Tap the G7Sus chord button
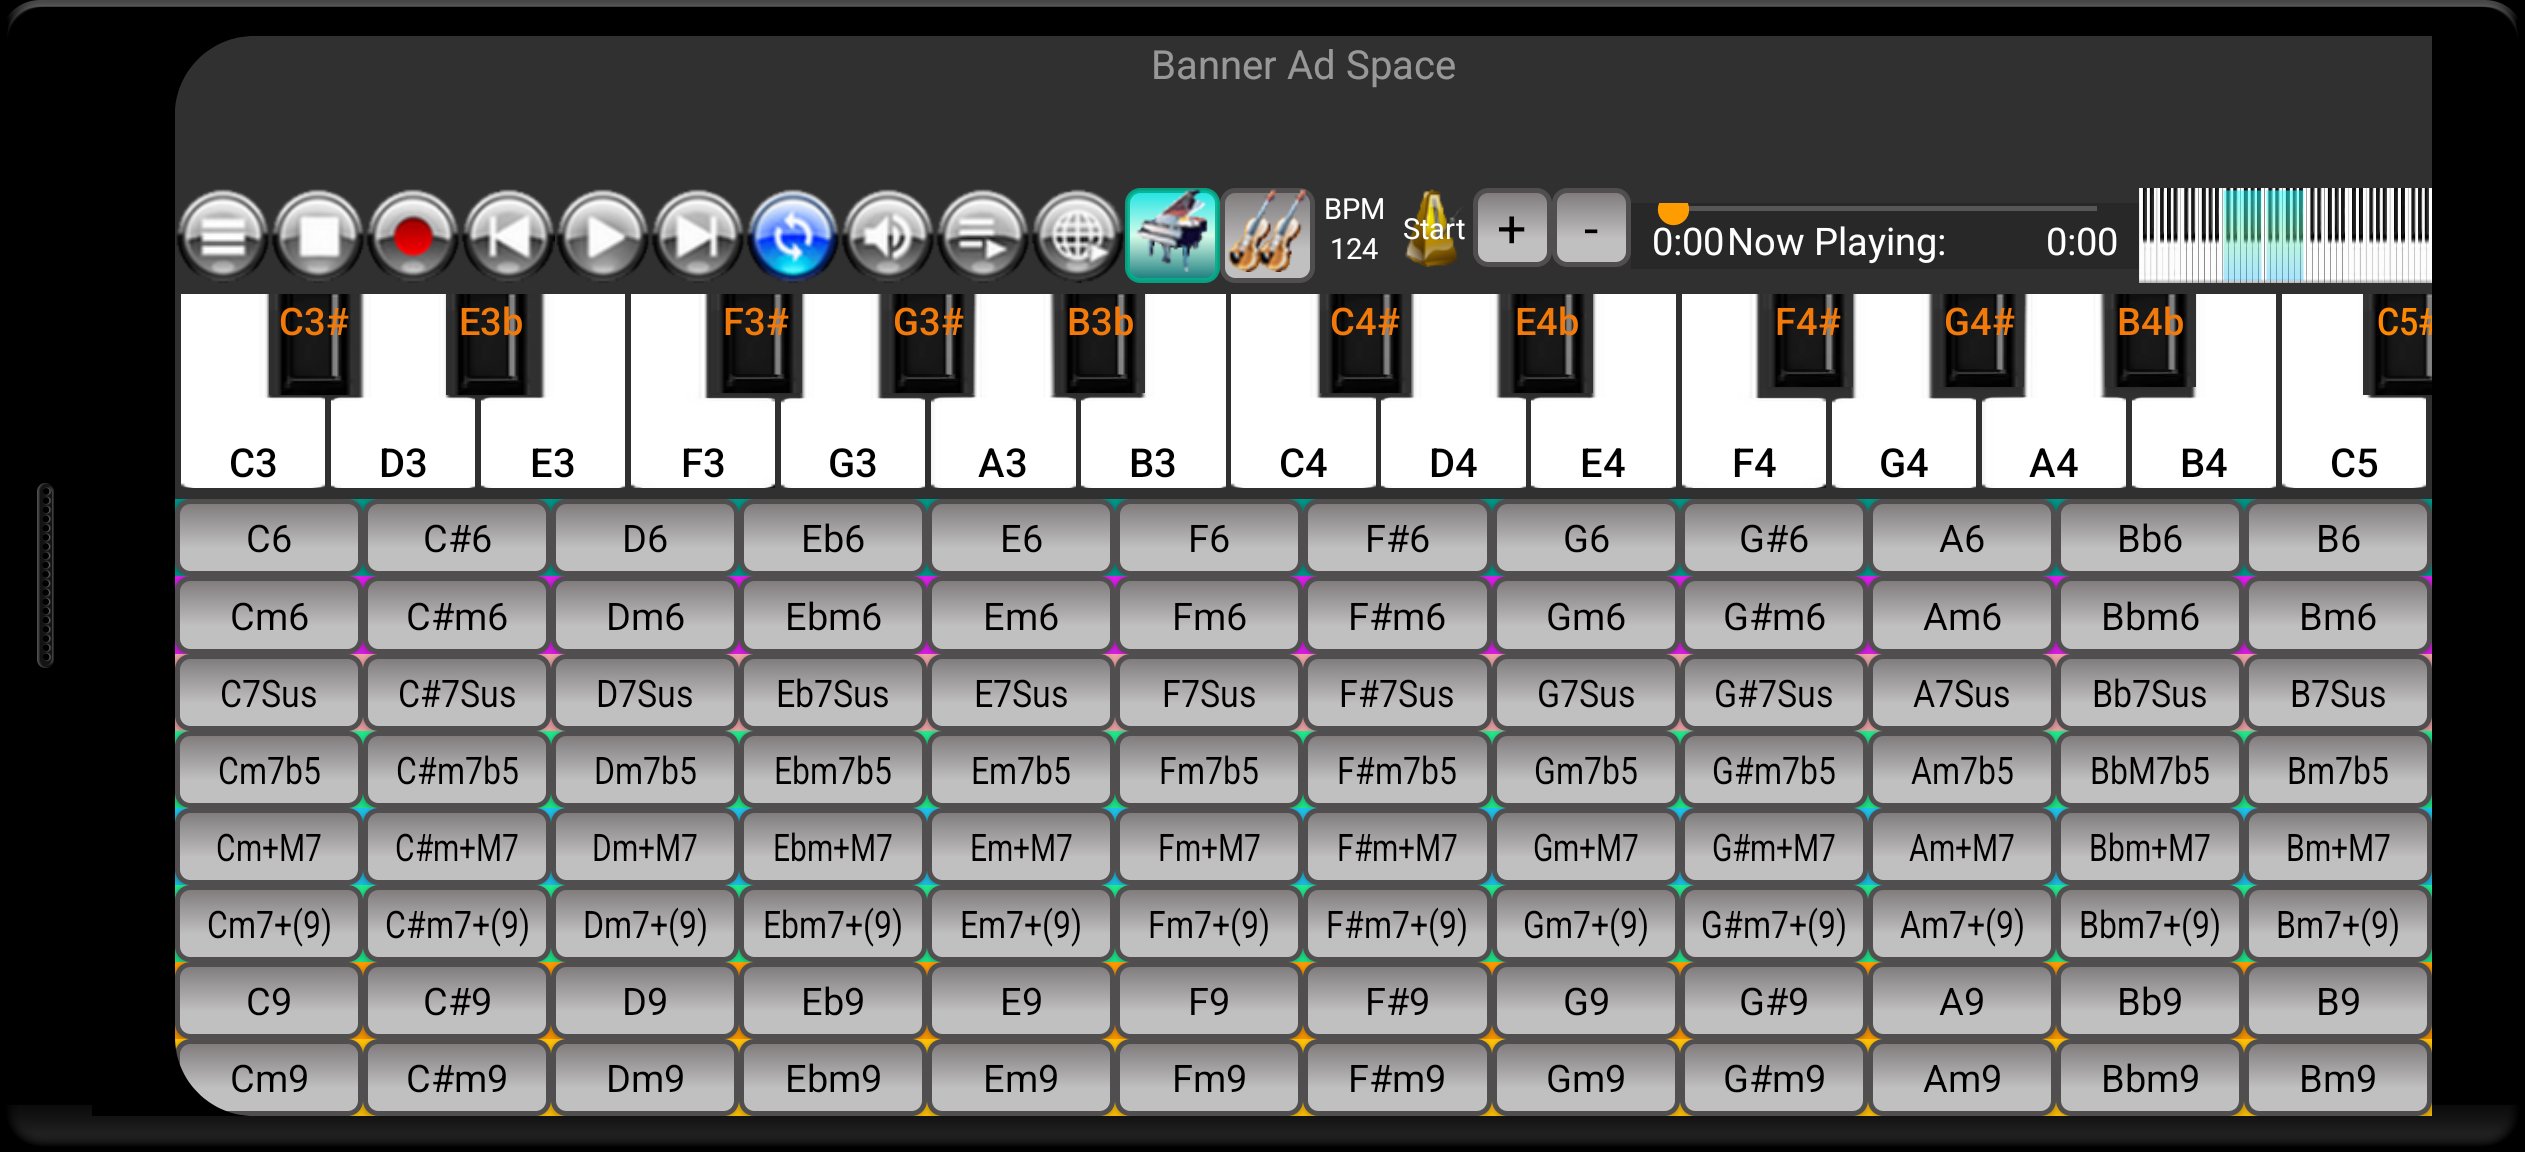The image size is (2525, 1152). (x=1585, y=694)
